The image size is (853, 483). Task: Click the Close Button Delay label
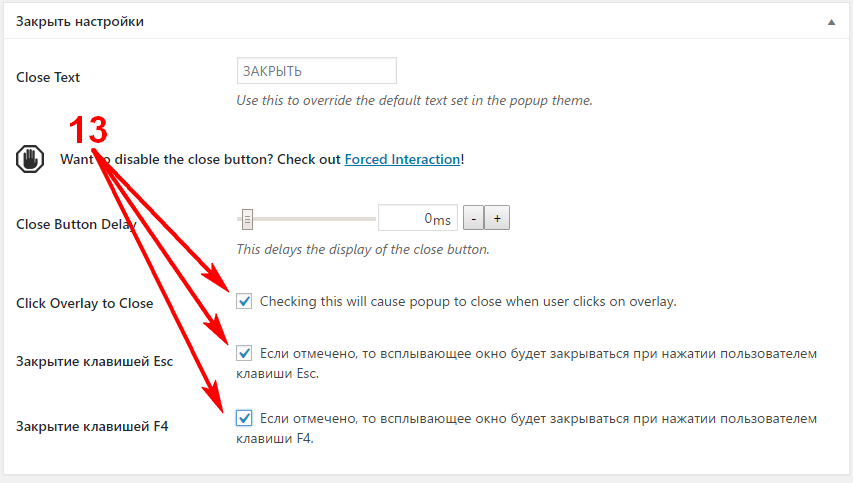(76, 224)
